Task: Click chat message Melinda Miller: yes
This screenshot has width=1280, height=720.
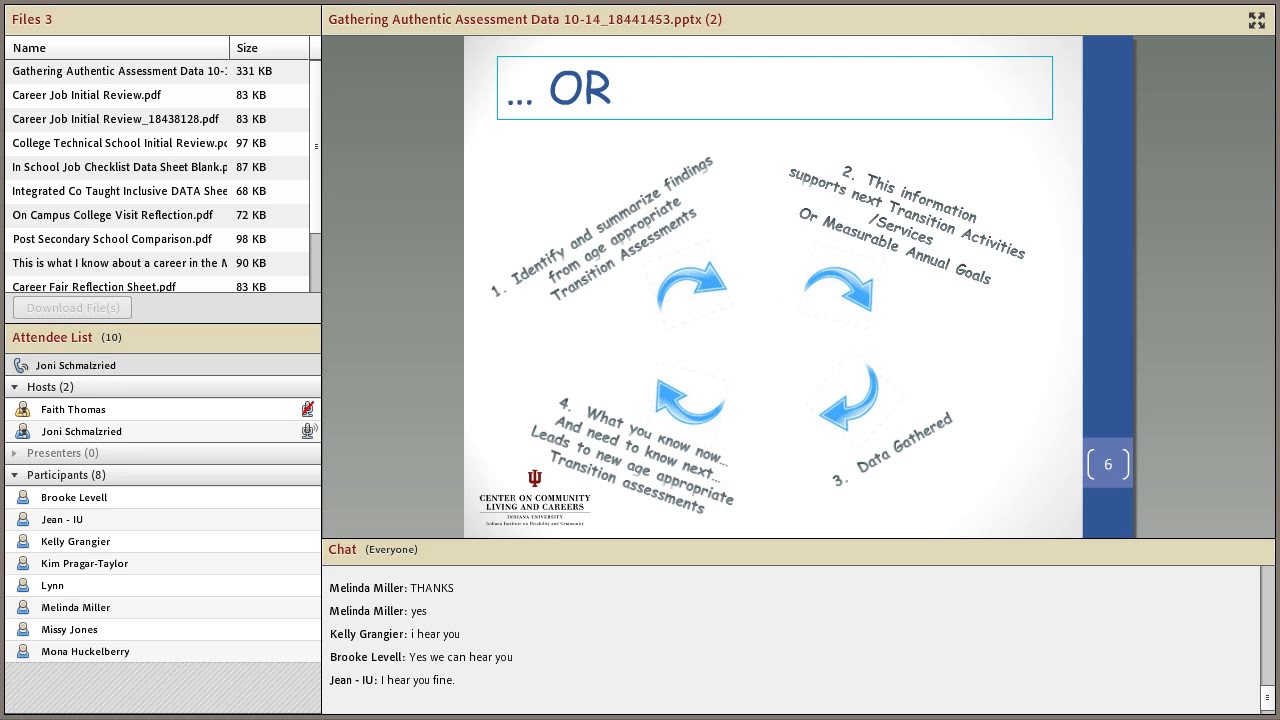Action: 378,611
